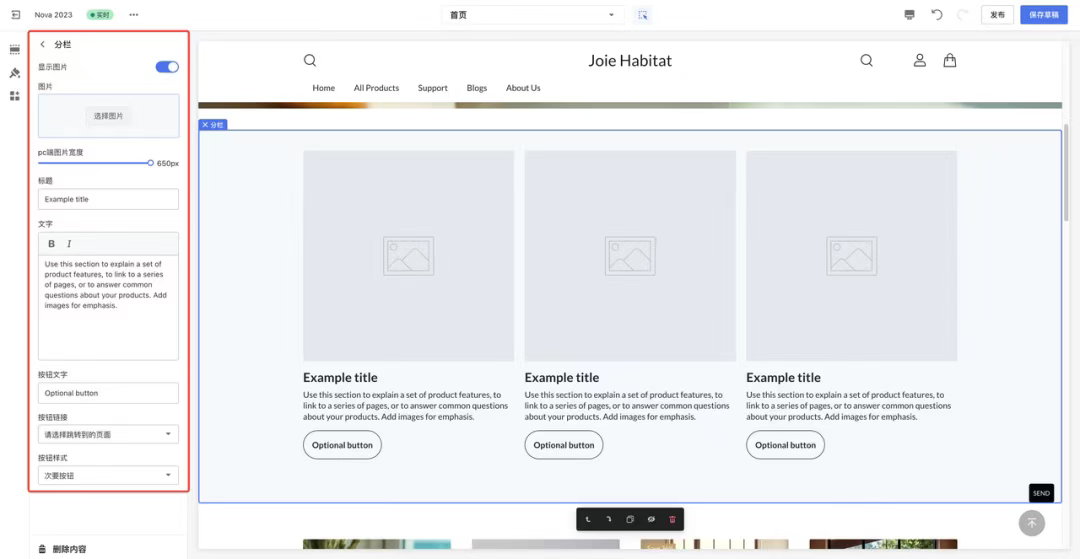
Task: Duplicate the section with copy icon
Action: coord(630,520)
